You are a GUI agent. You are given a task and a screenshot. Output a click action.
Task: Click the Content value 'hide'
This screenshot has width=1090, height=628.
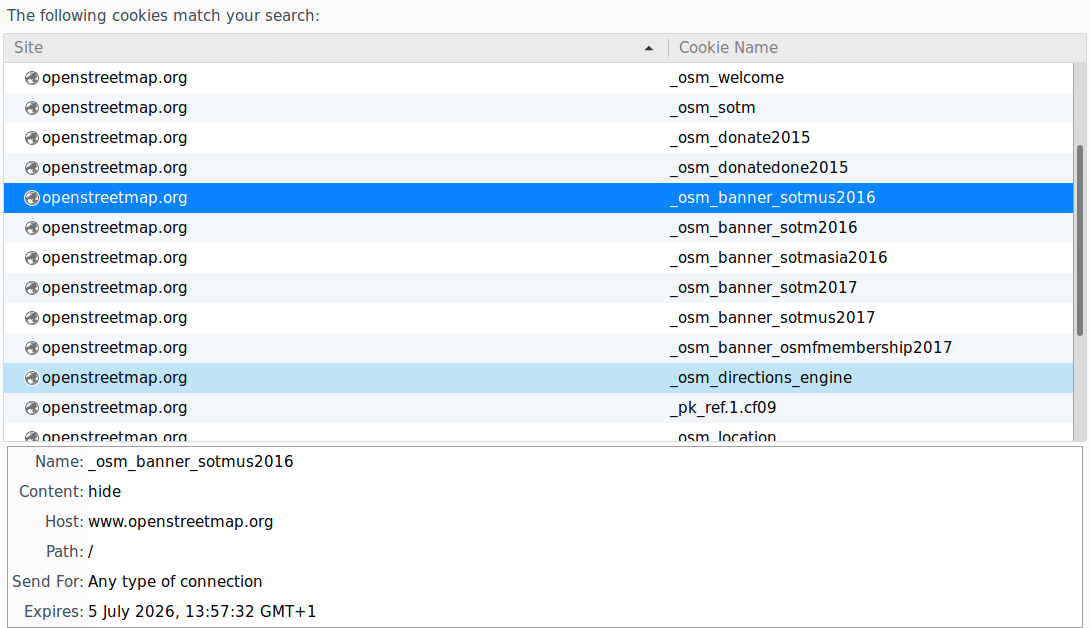point(104,492)
